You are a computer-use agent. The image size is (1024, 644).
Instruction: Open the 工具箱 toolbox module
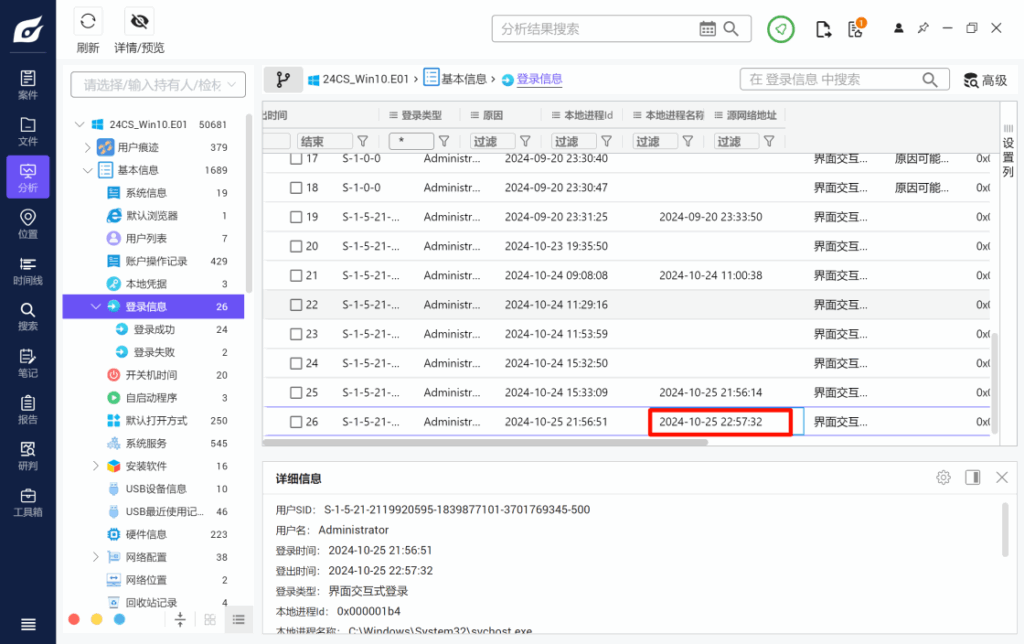click(x=27, y=500)
